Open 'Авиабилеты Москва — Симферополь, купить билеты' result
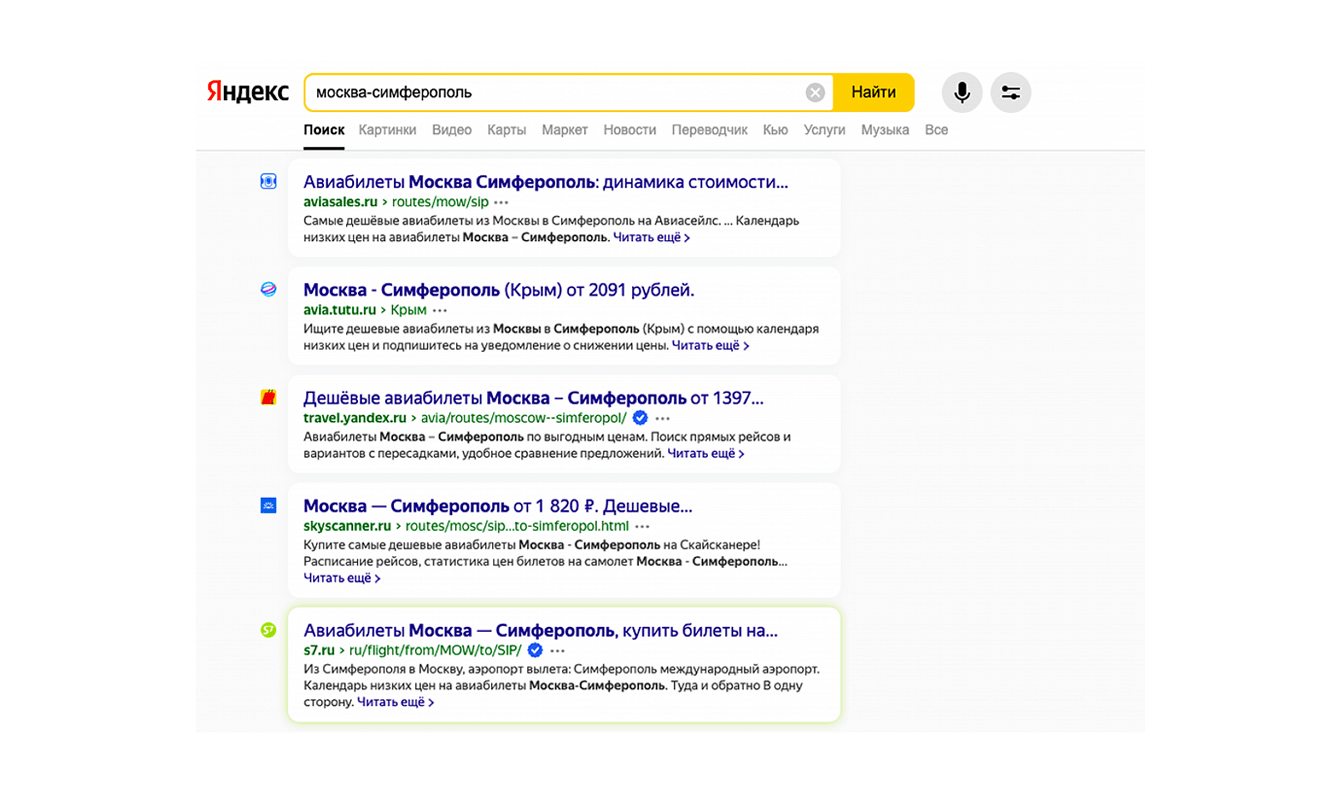Viewport: 1340px width, 800px height. [x=541, y=631]
